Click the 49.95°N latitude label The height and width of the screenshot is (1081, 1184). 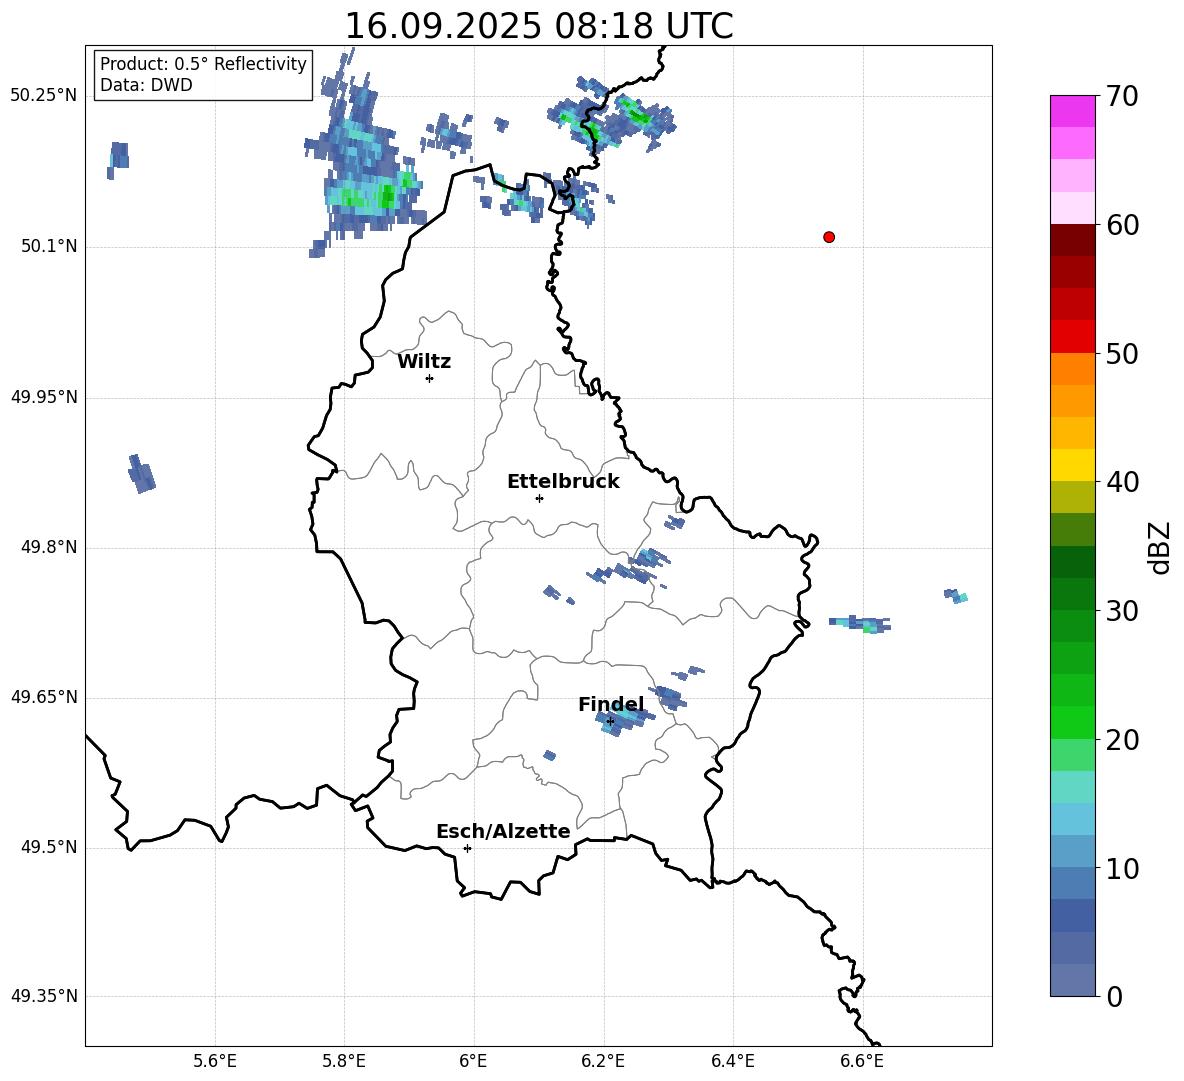click(44, 396)
